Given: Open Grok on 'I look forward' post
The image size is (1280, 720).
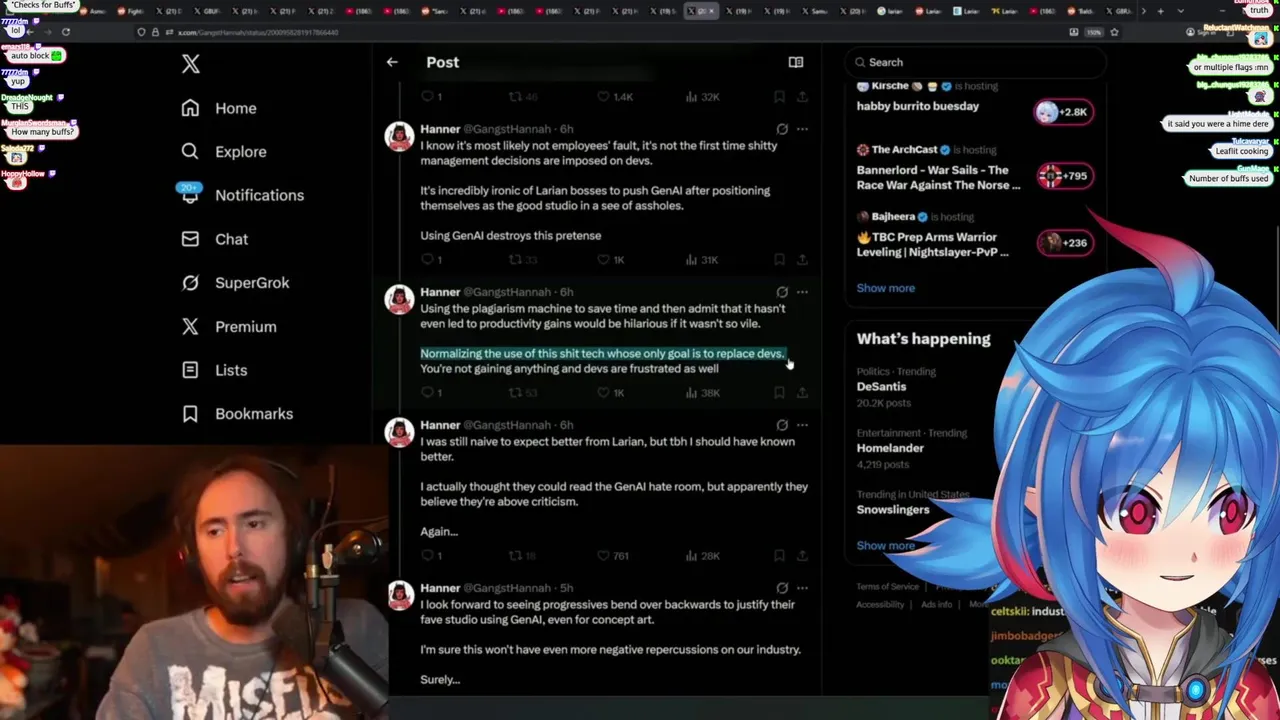Looking at the screenshot, I should [782, 588].
